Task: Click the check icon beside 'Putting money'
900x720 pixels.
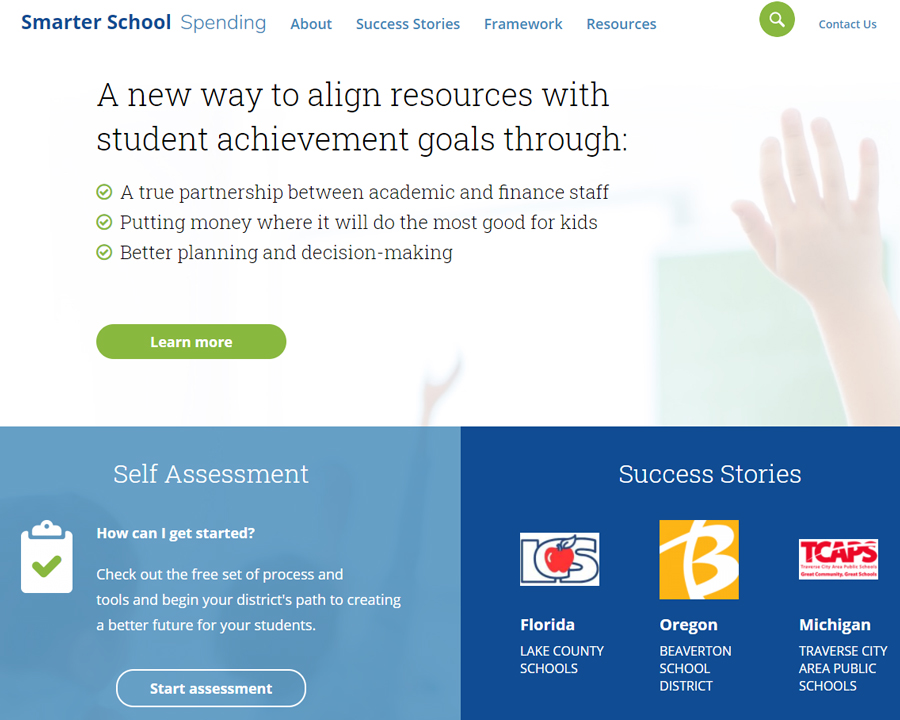Action: coord(104,222)
